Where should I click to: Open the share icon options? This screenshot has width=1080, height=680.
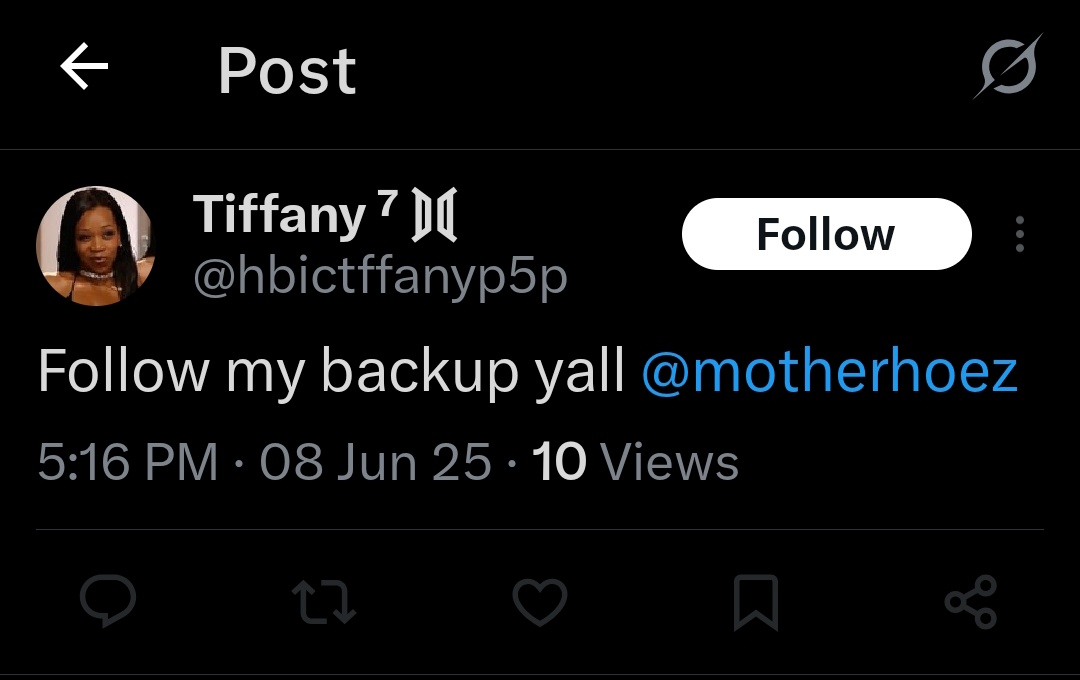971,601
